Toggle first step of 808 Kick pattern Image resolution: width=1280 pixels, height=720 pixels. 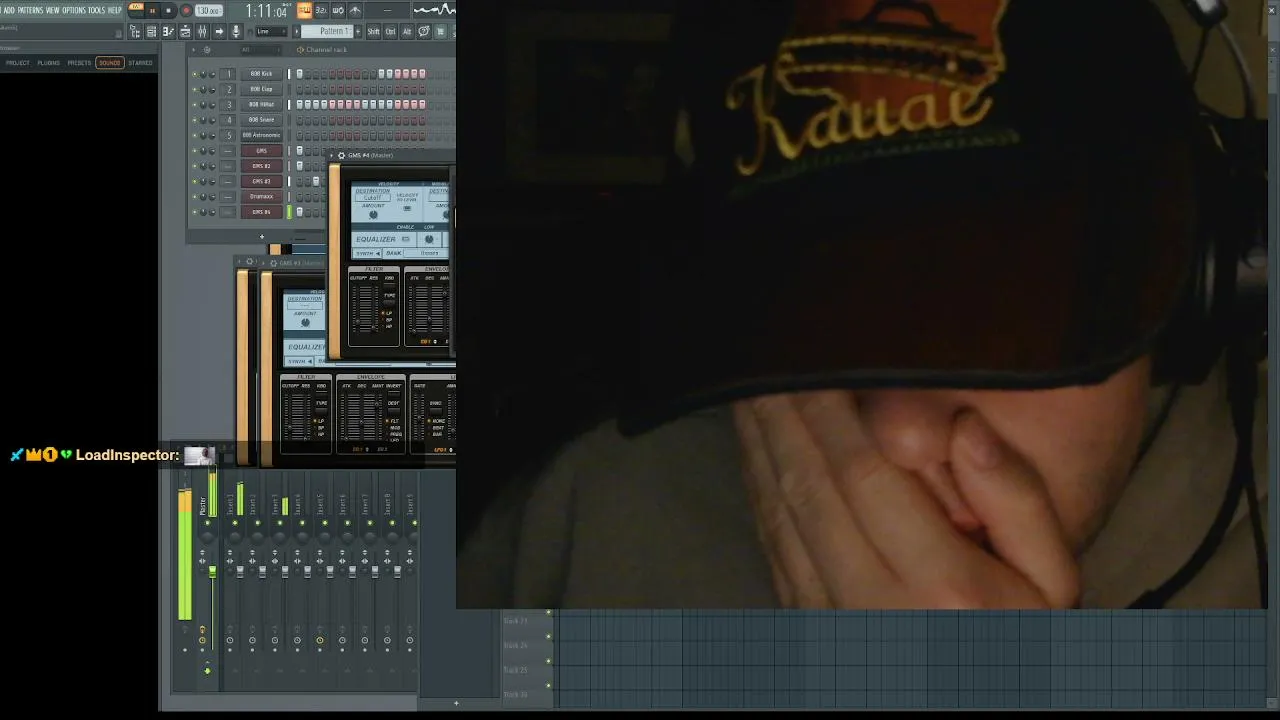(x=299, y=74)
